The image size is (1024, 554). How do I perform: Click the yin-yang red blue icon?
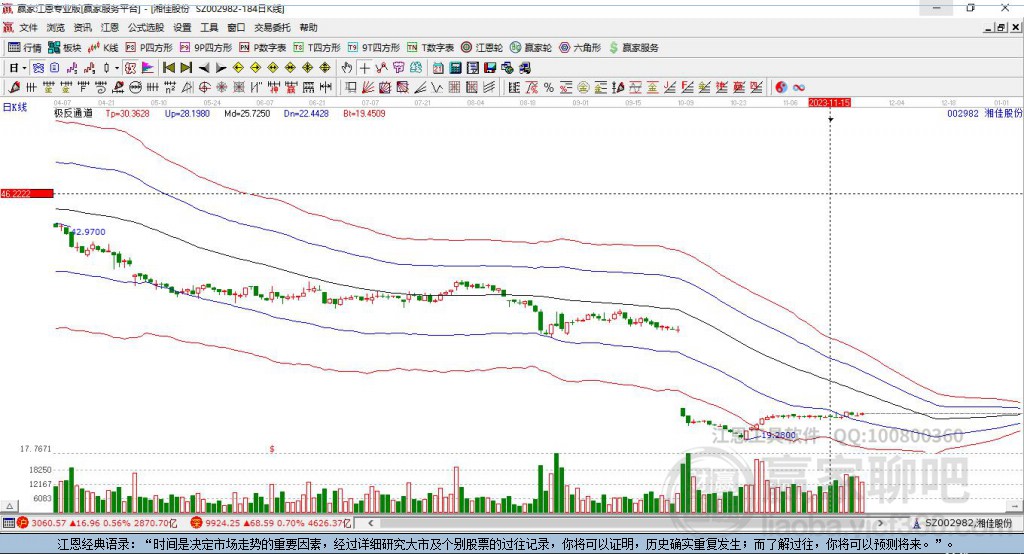coord(781,88)
